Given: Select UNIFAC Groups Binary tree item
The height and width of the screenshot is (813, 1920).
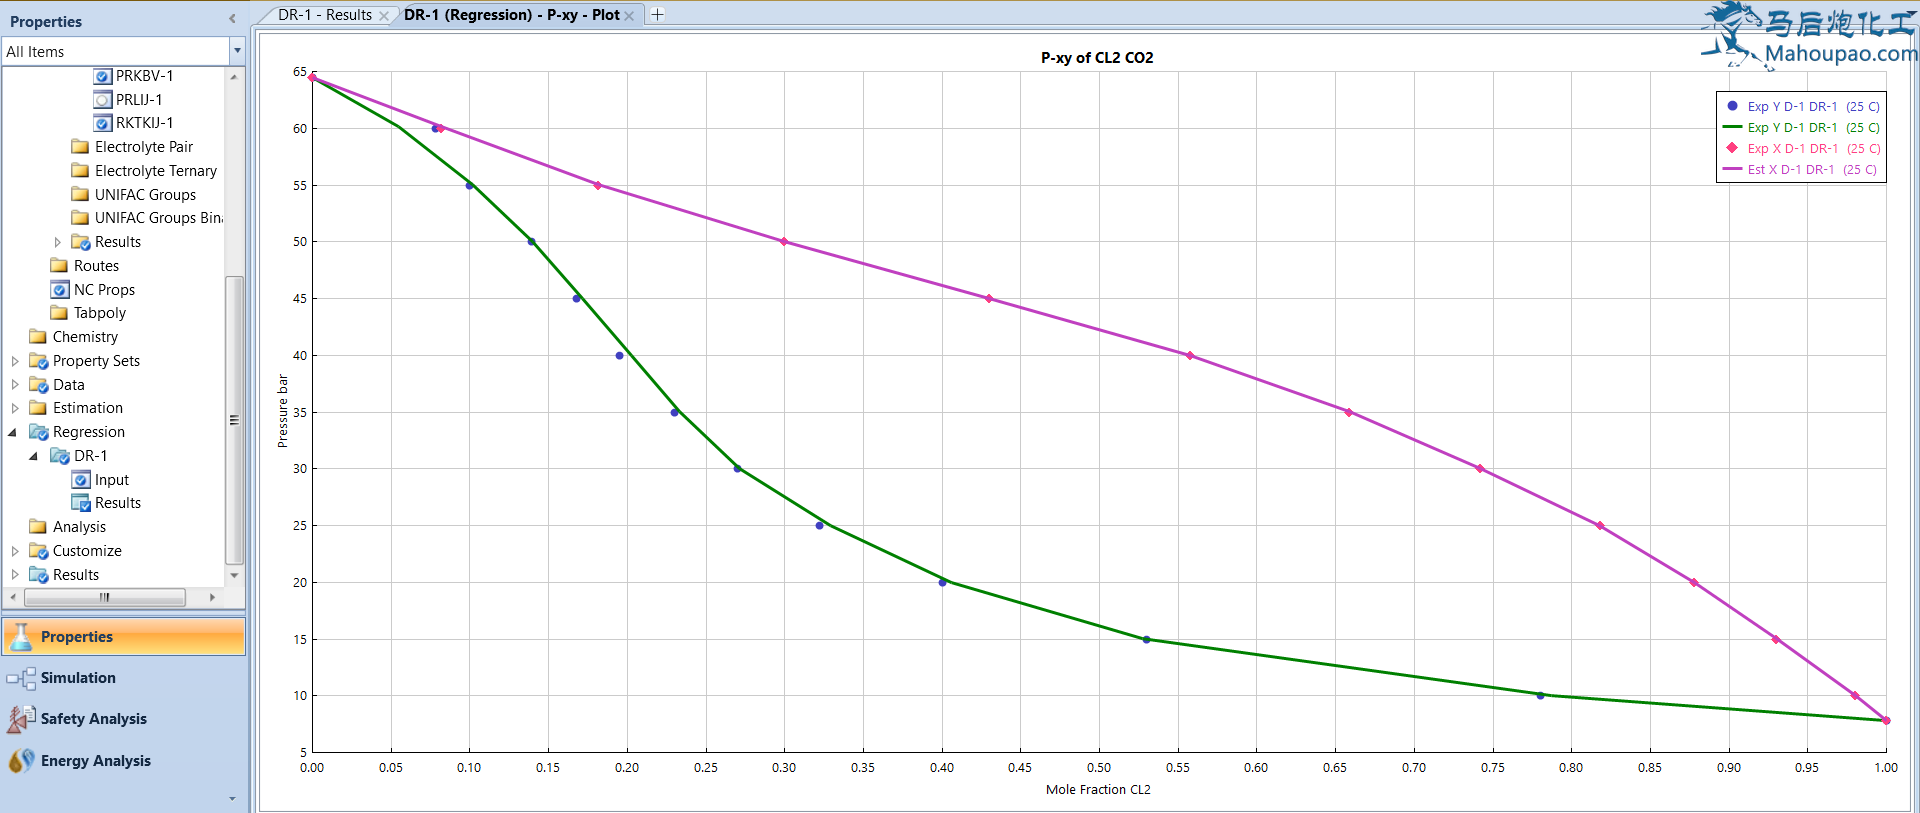Looking at the screenshot, I should tap(158, 218).
